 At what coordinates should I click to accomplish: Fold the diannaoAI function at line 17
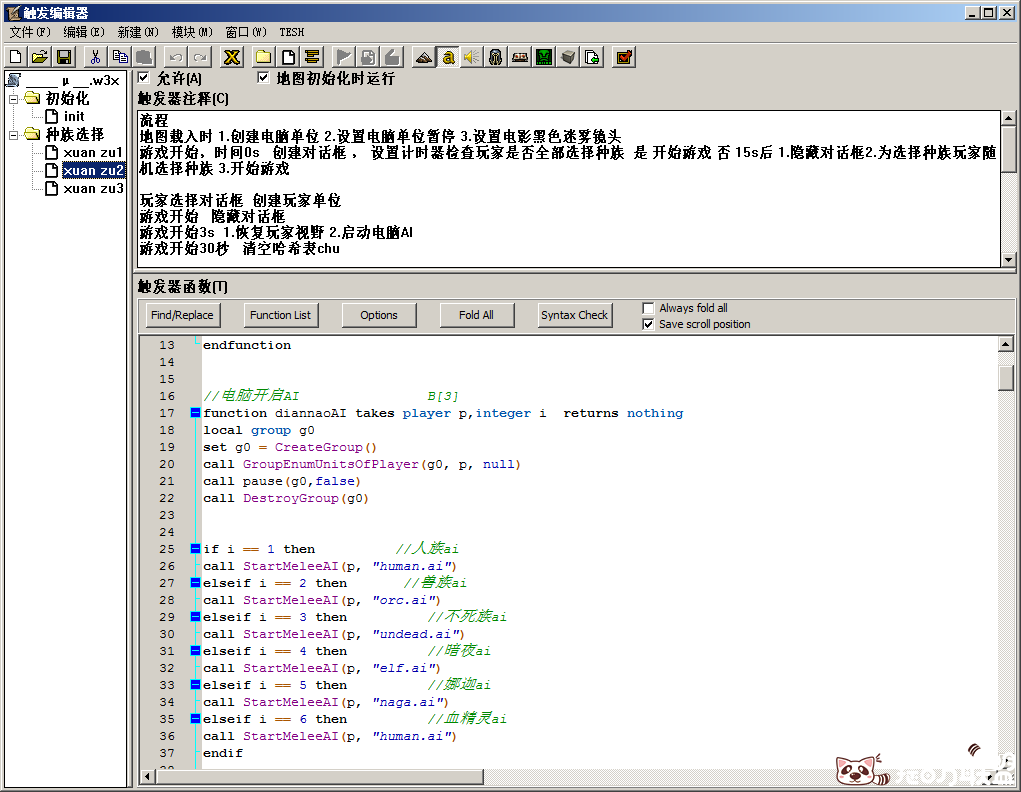pyautogui.click(x=195, y=413)
